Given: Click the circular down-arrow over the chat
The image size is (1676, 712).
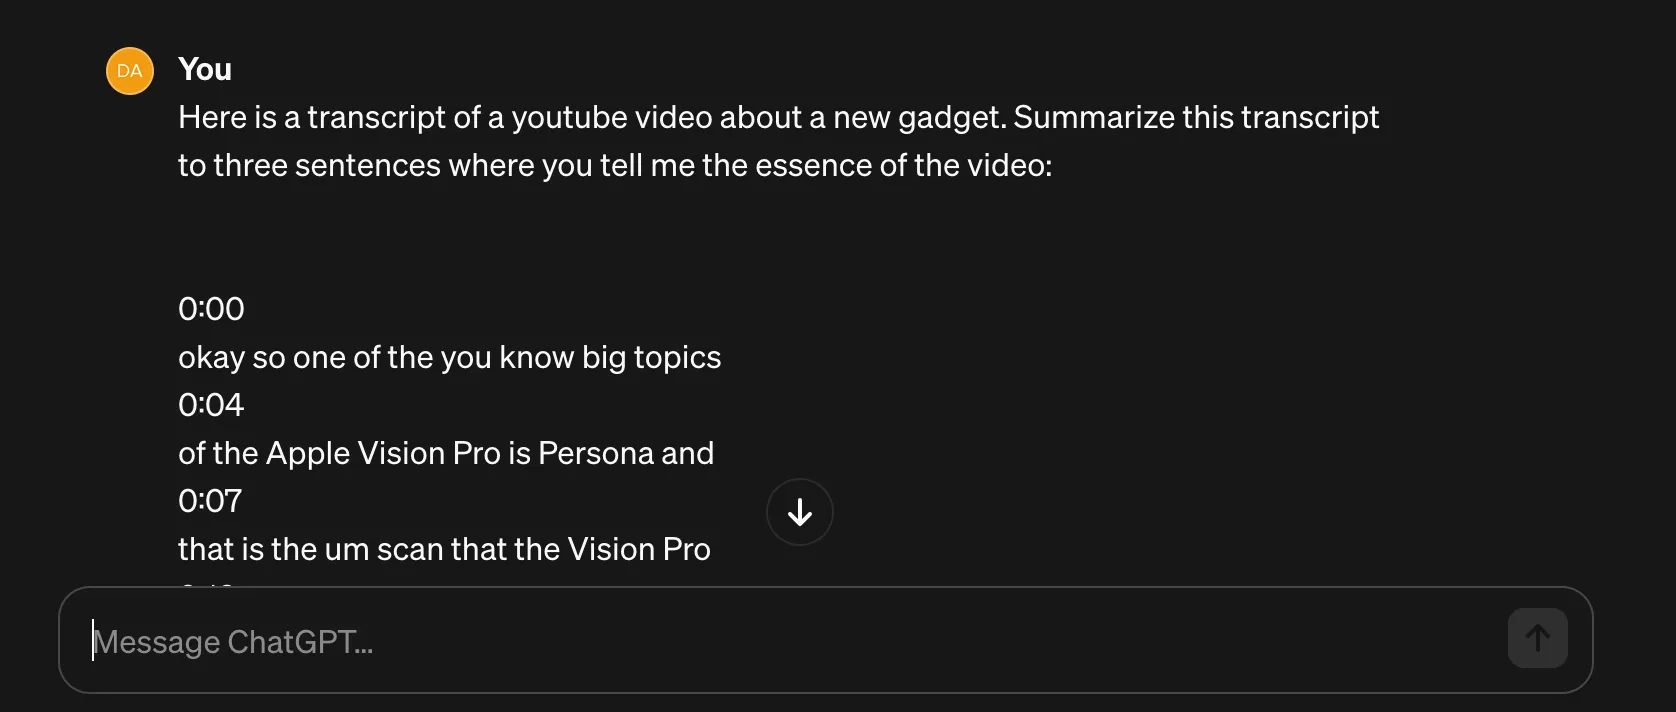Looking at the screenshot, I should 799,512.
